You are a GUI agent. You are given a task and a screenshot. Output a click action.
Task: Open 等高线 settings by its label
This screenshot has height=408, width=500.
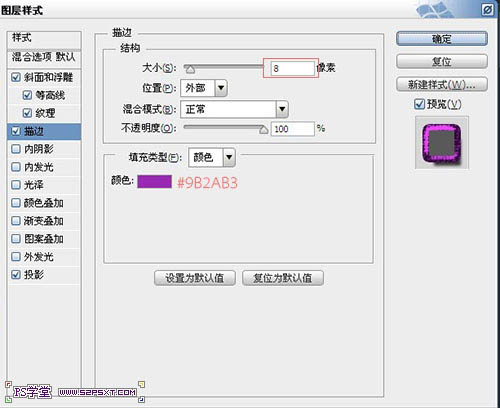click(50, 95)
